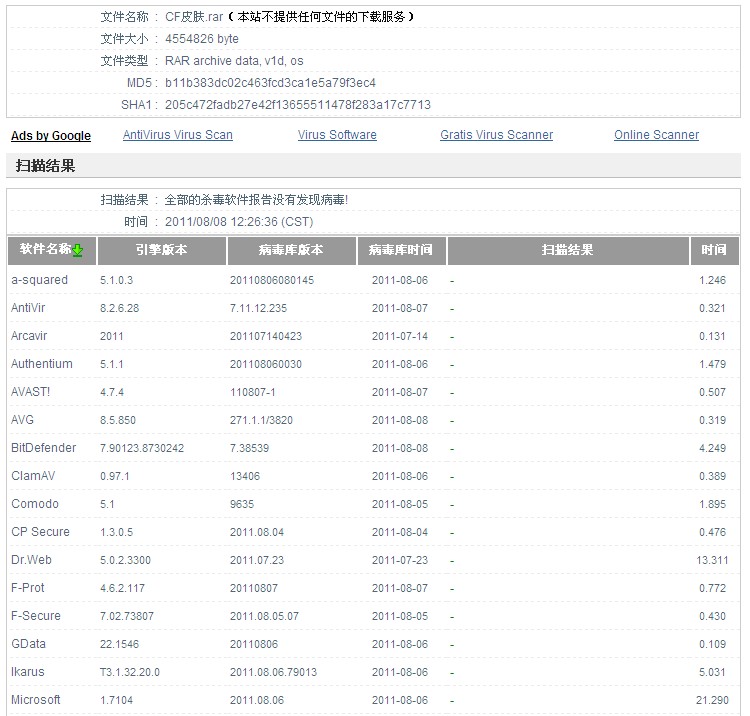Click AntiVir engine version 8.2.6.28
The height and width of the screenshot is (716, 750).
point(120,308)
